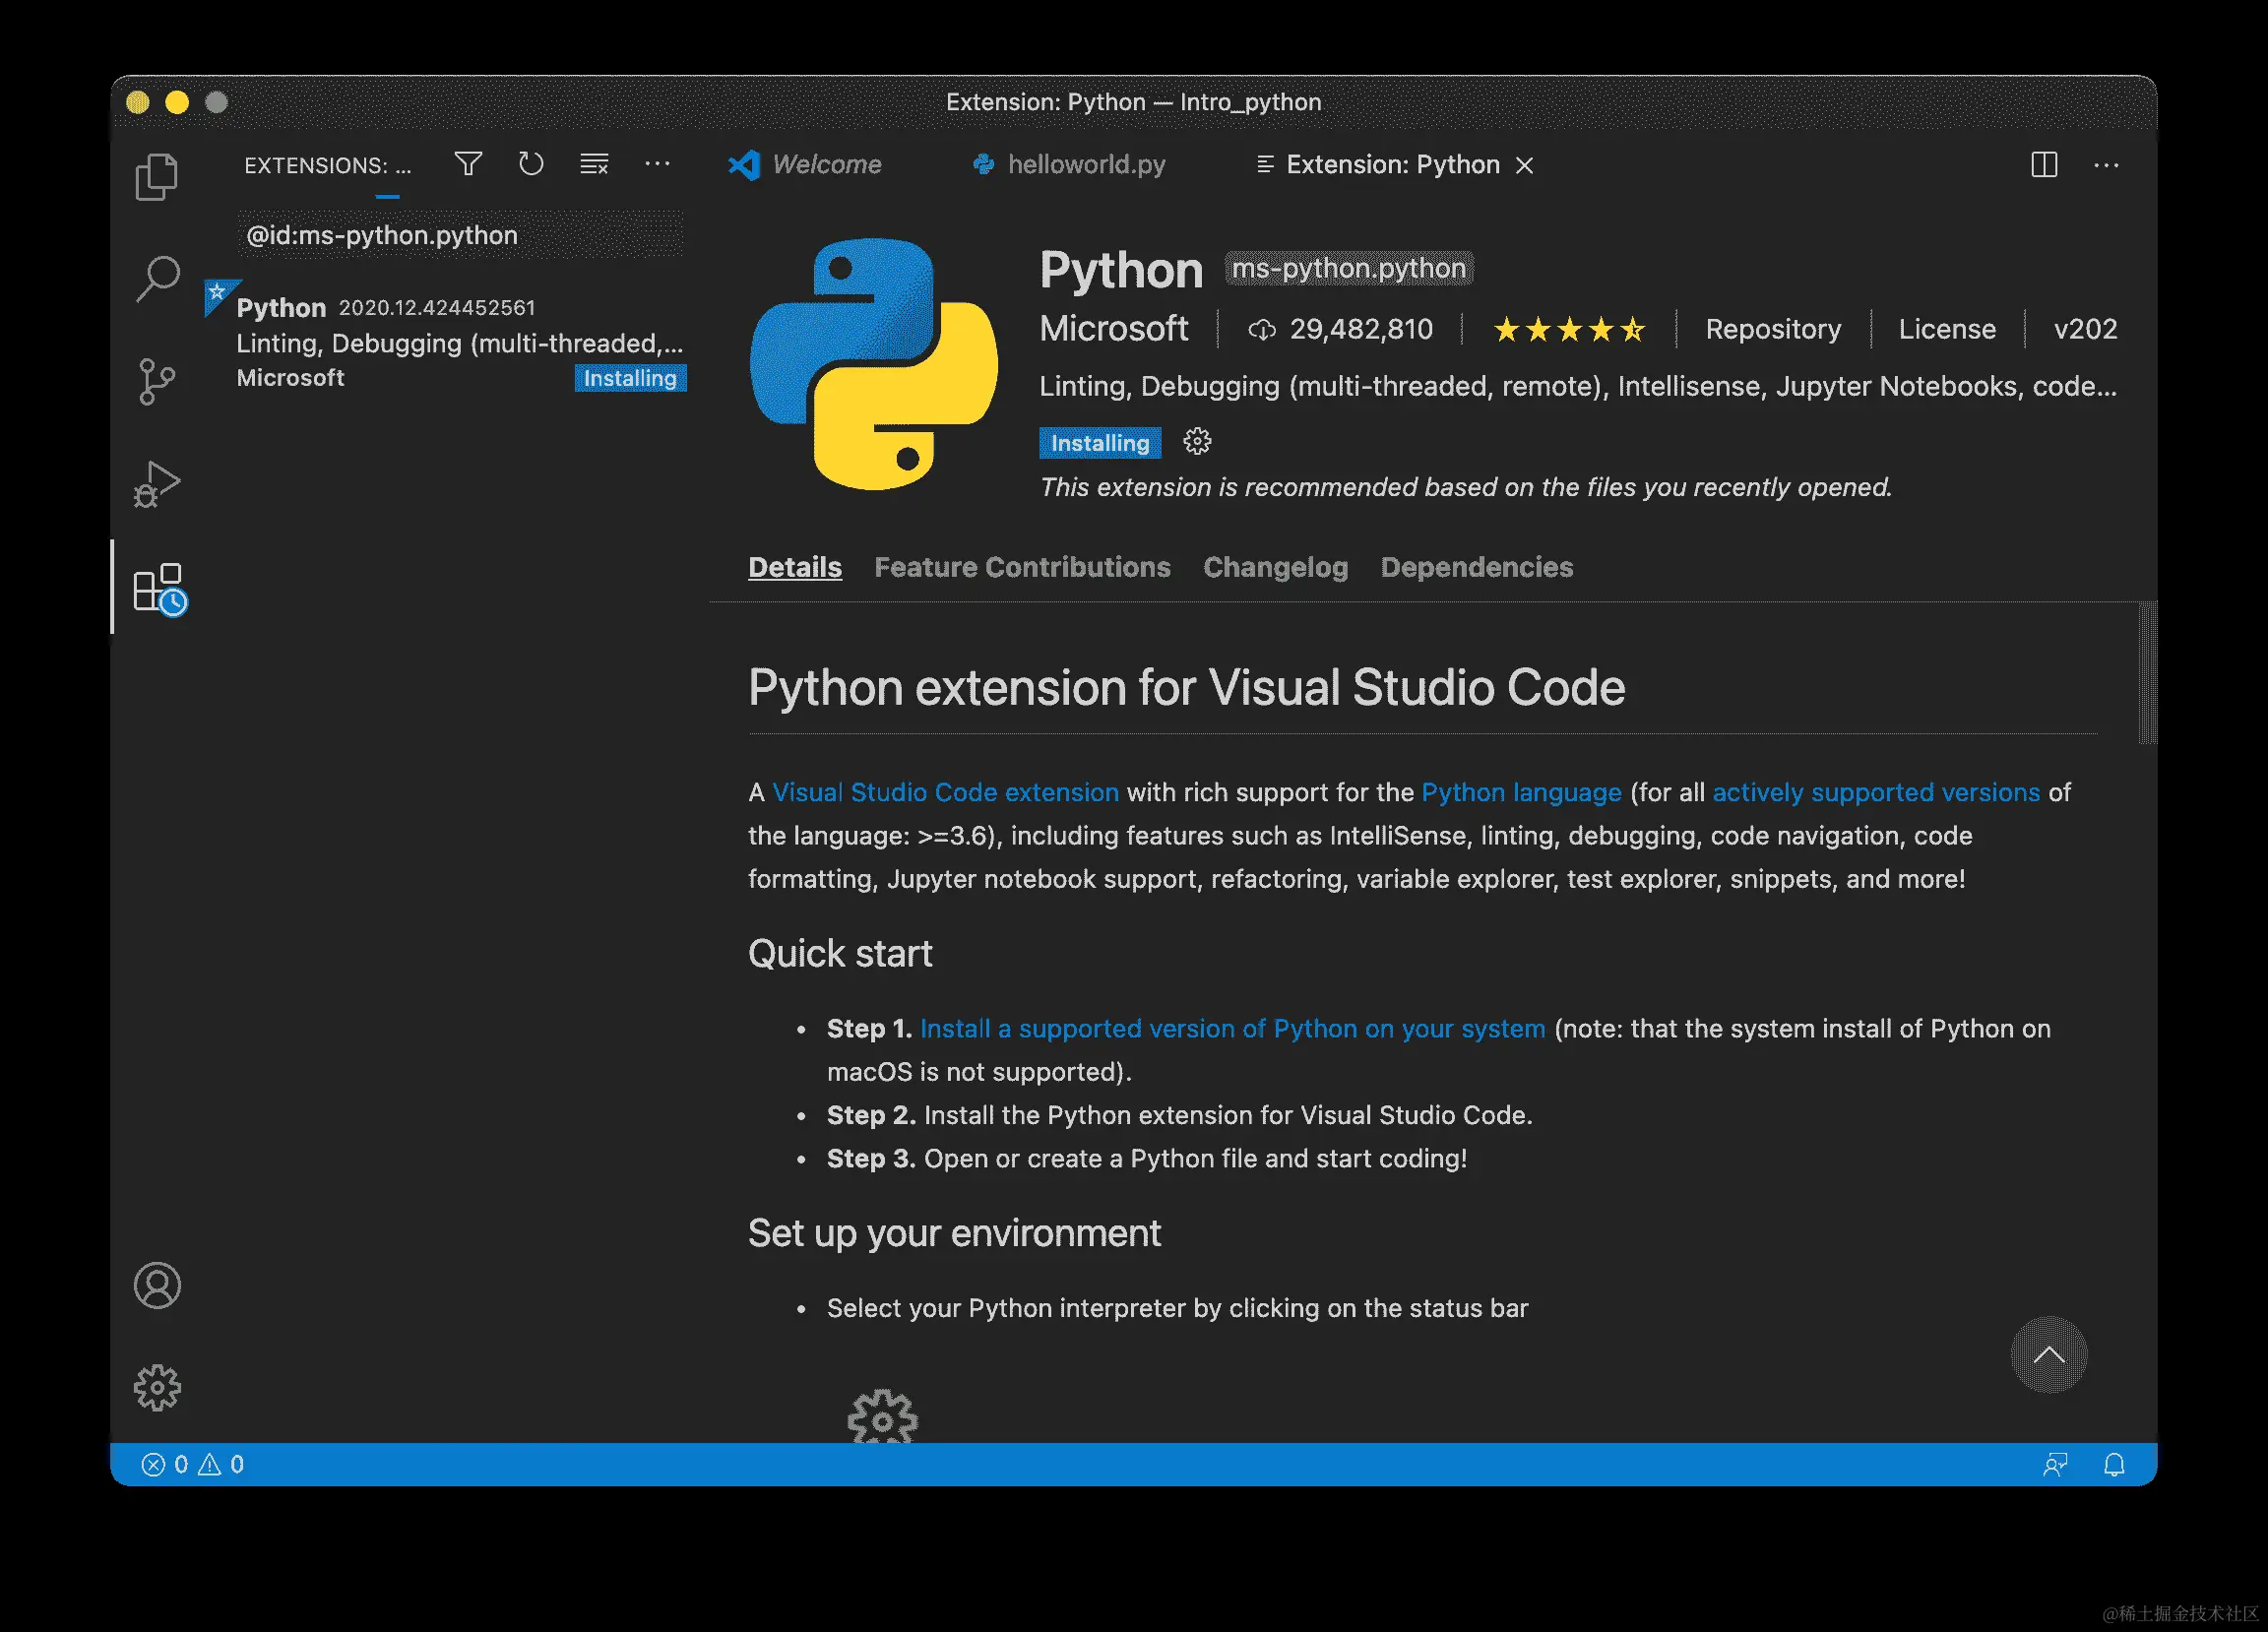Click the scroll-to-top arrow button
The height and width of the screenshot is (1632, 2268).
coord(2048,1355)
